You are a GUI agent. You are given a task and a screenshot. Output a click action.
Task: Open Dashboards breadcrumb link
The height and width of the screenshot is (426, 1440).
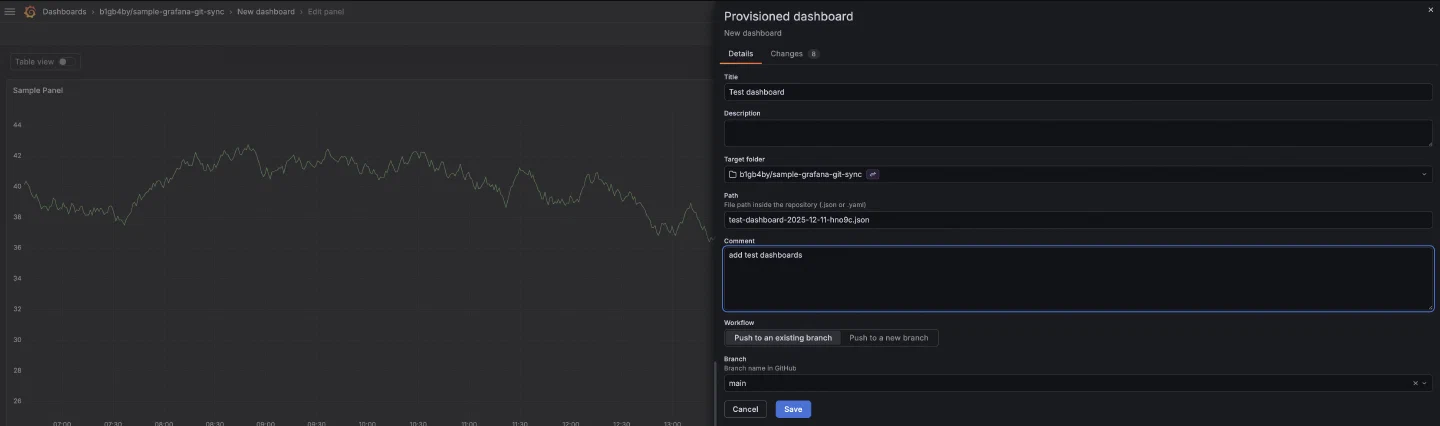click(x=64, y=12)
